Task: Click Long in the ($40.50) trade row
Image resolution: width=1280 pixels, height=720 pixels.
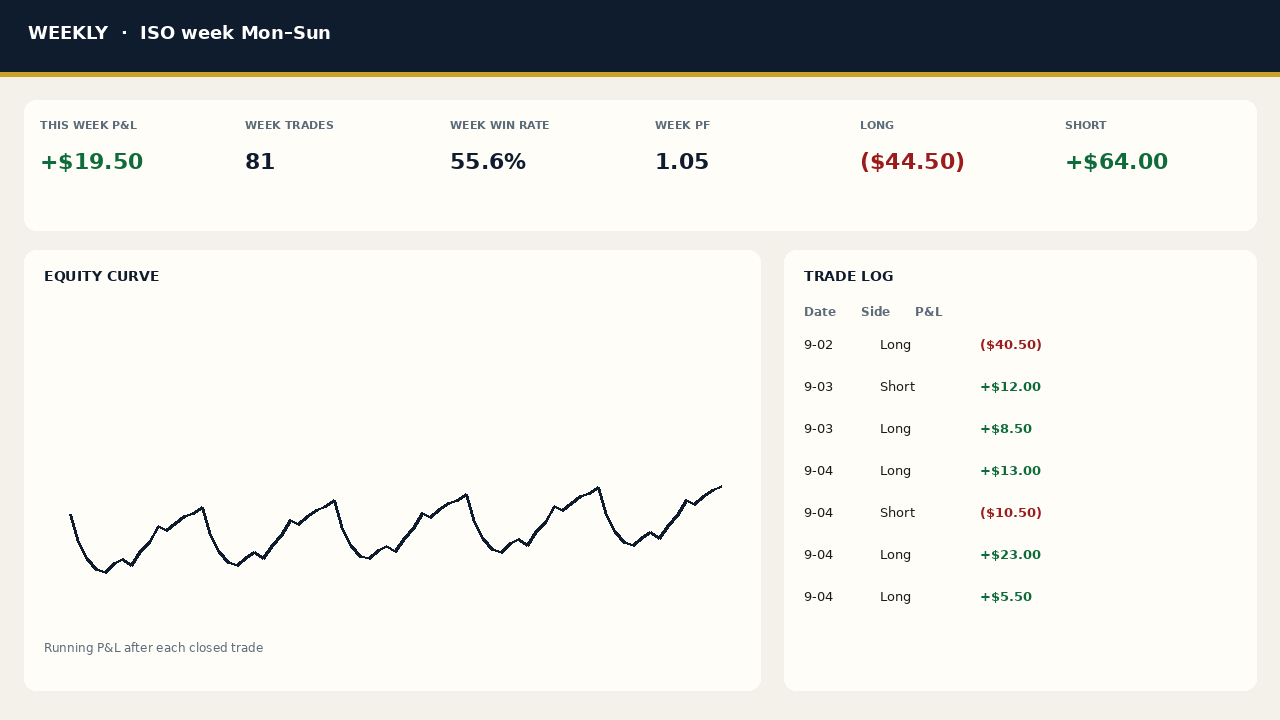Action: coord(896,345)
